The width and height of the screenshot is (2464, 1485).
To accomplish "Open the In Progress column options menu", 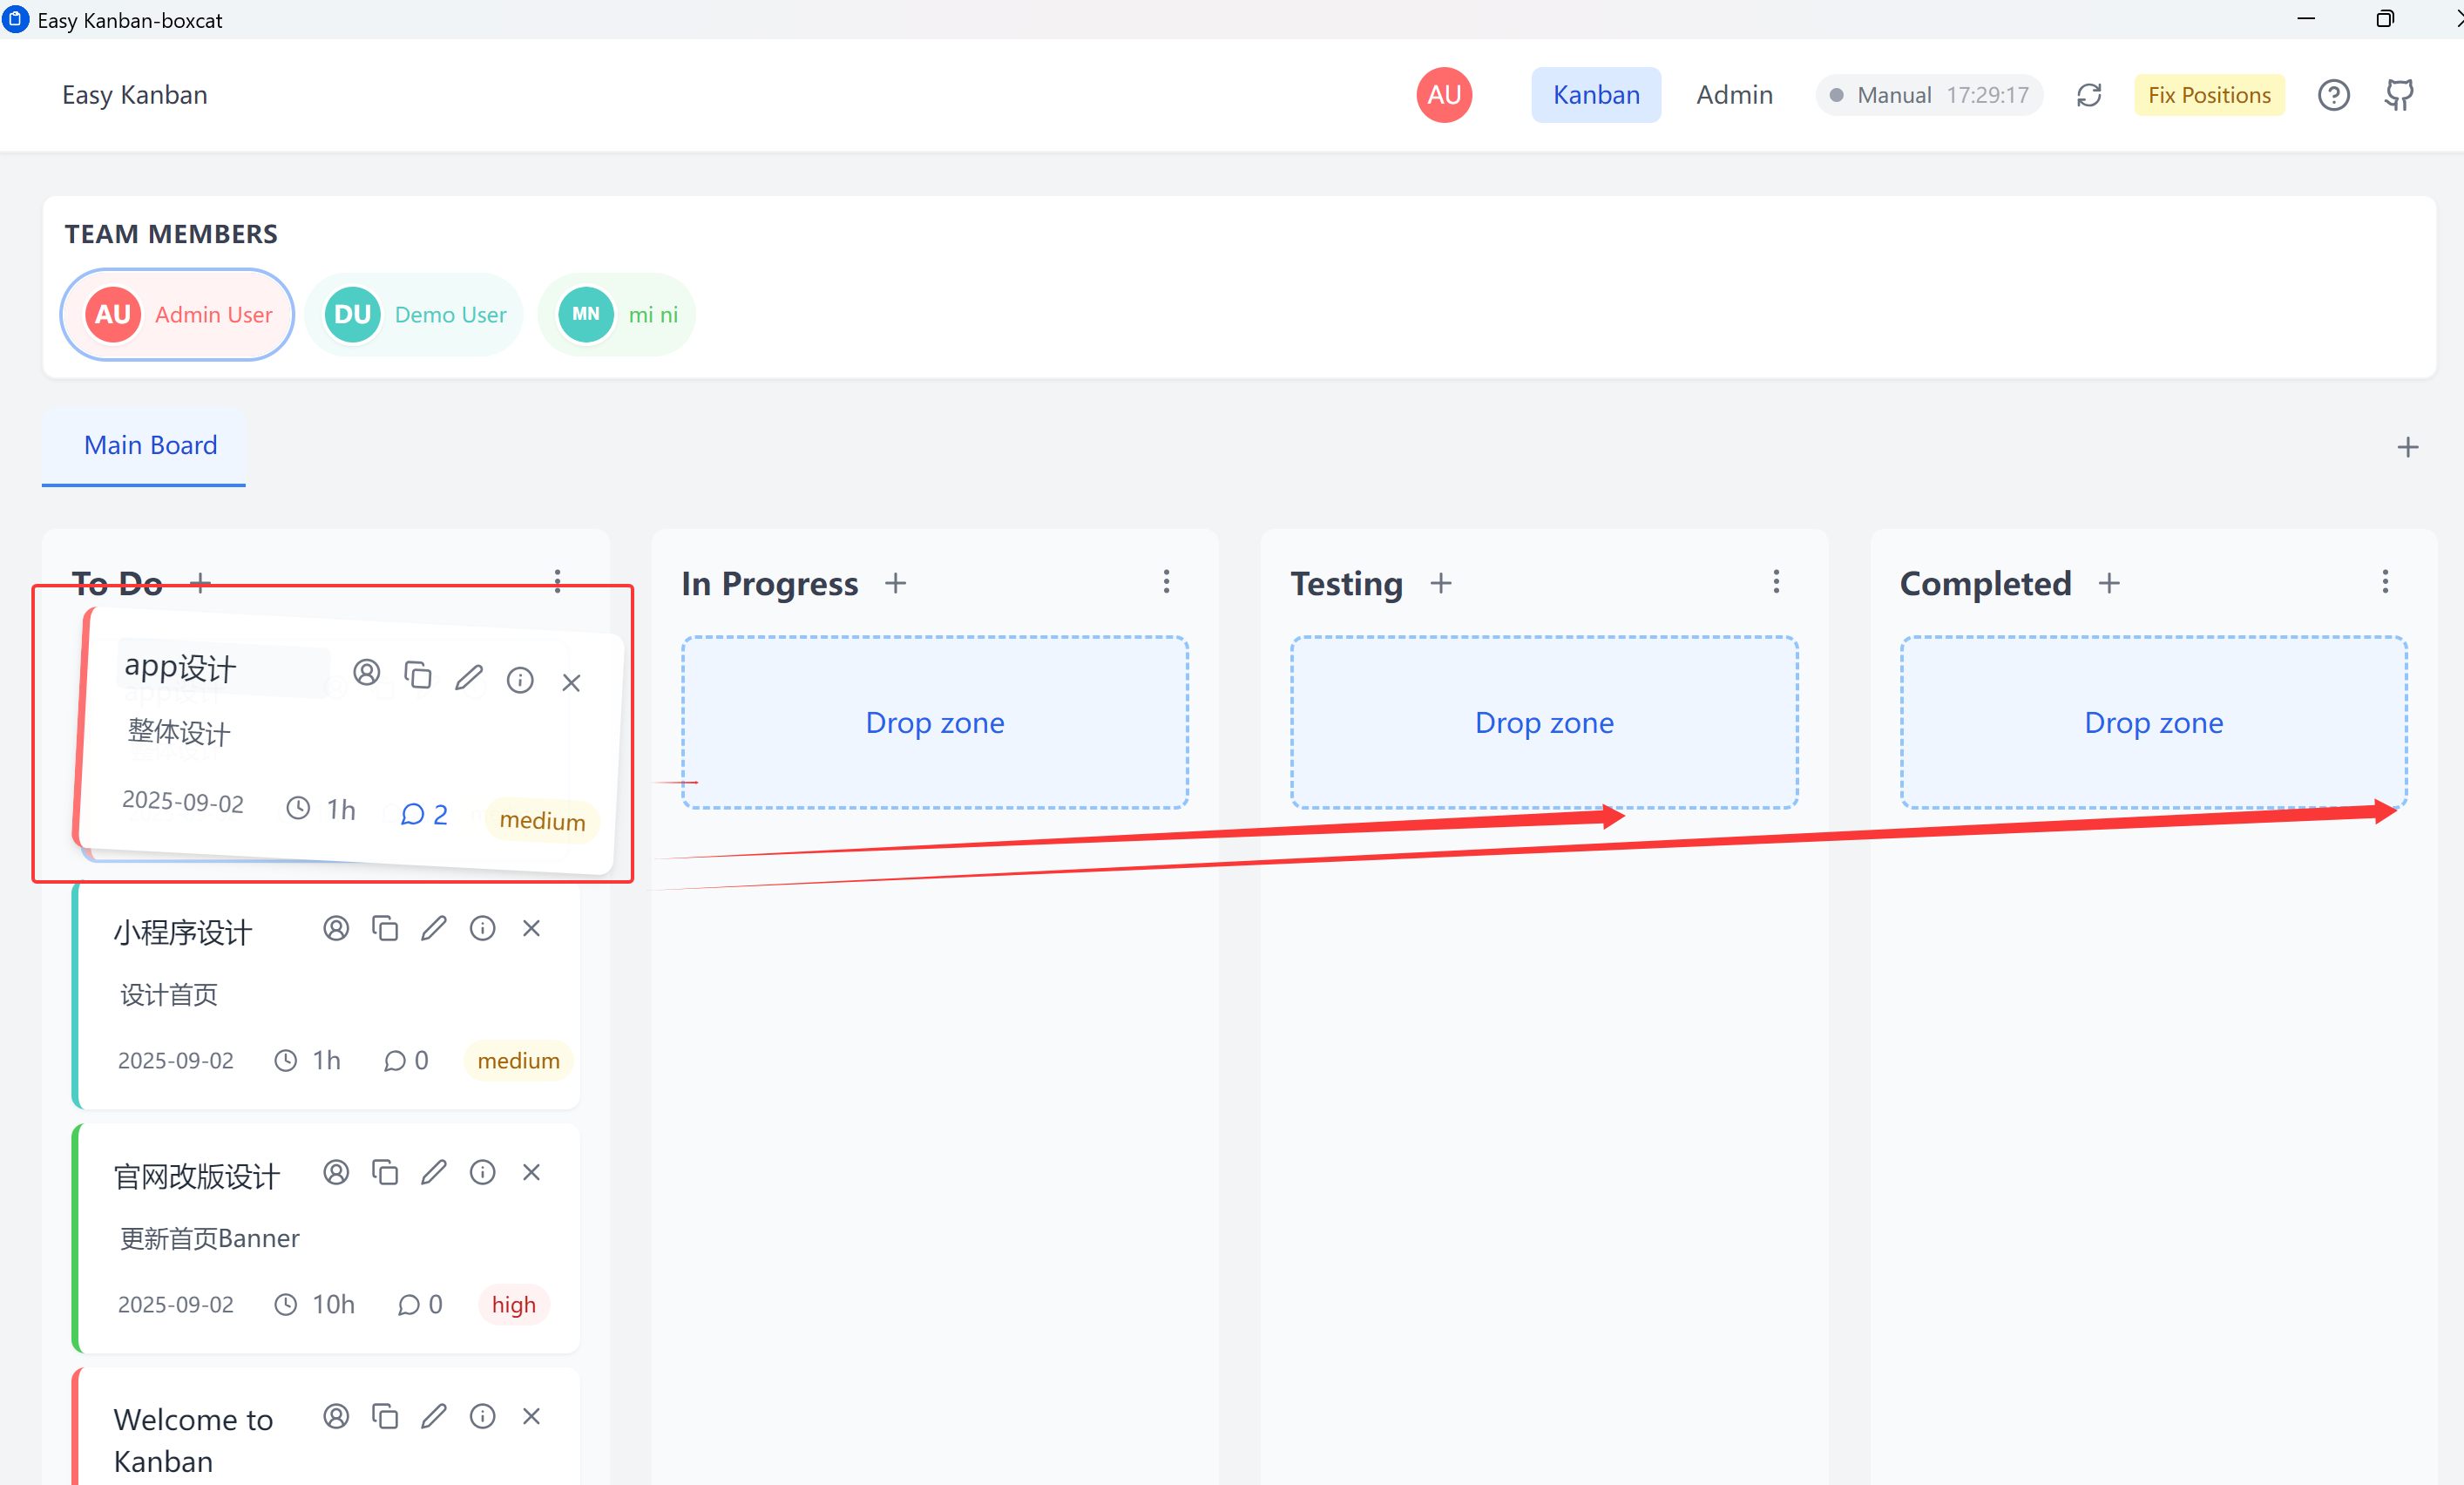I will (1166, 581).
